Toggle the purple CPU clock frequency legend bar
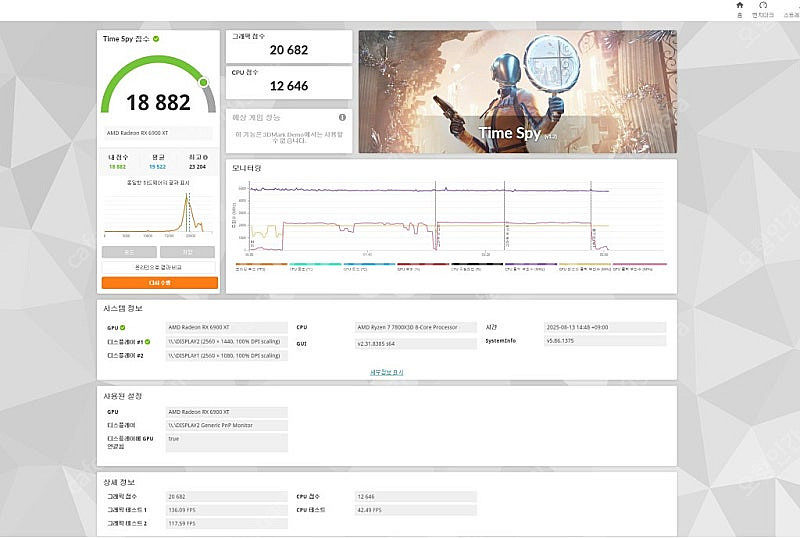Viewport: 800px width, 538px height. point(531,264)
